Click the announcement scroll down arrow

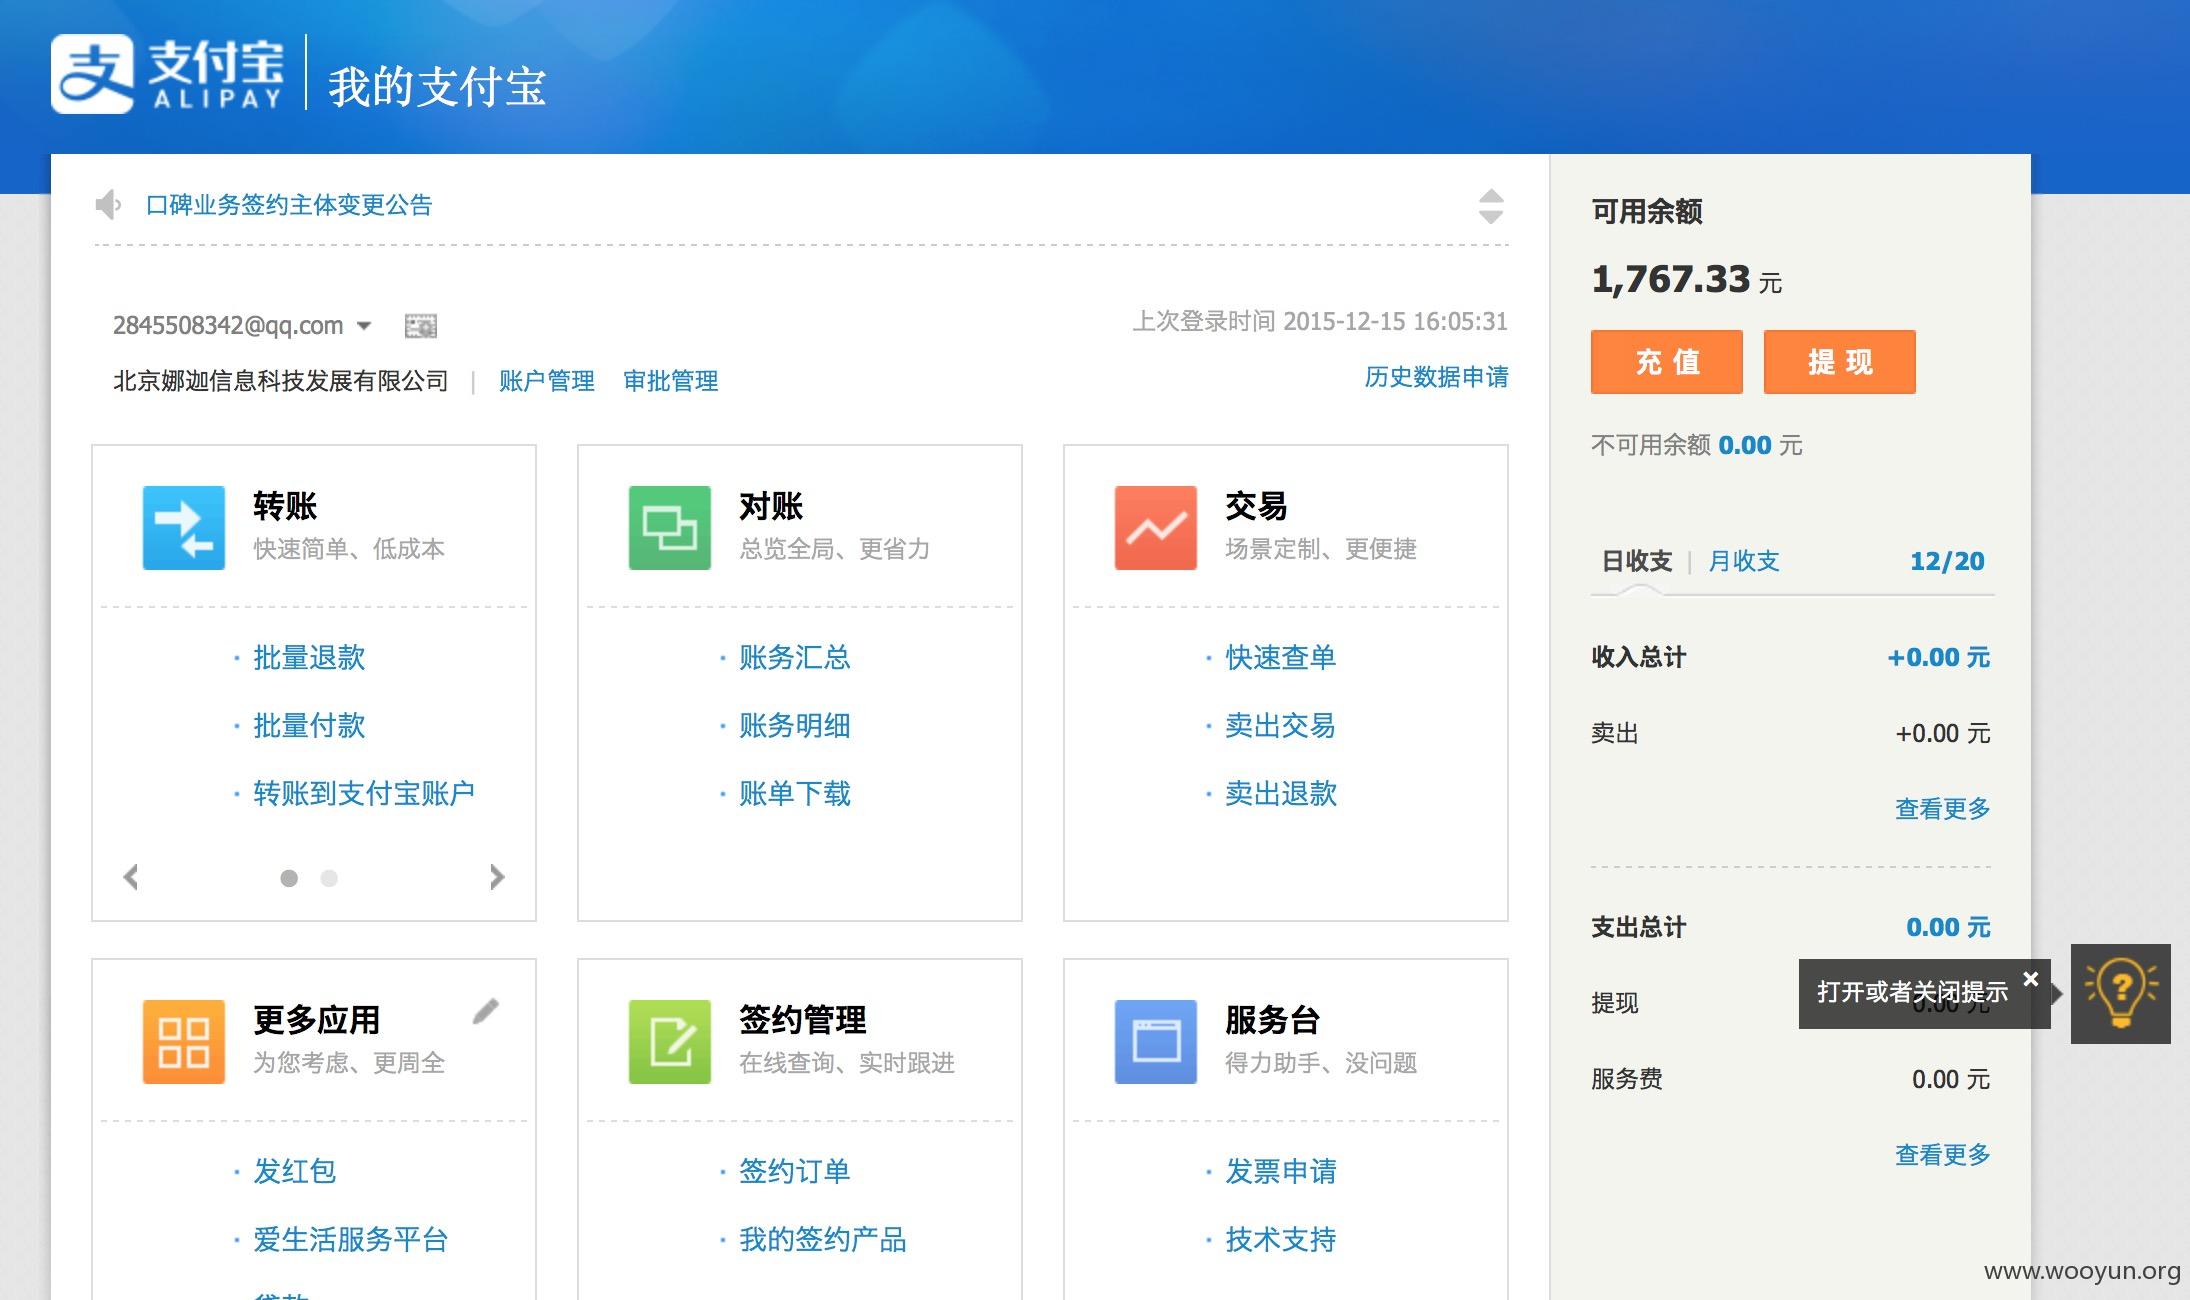pyautogui.click(x=1490, y=217)
